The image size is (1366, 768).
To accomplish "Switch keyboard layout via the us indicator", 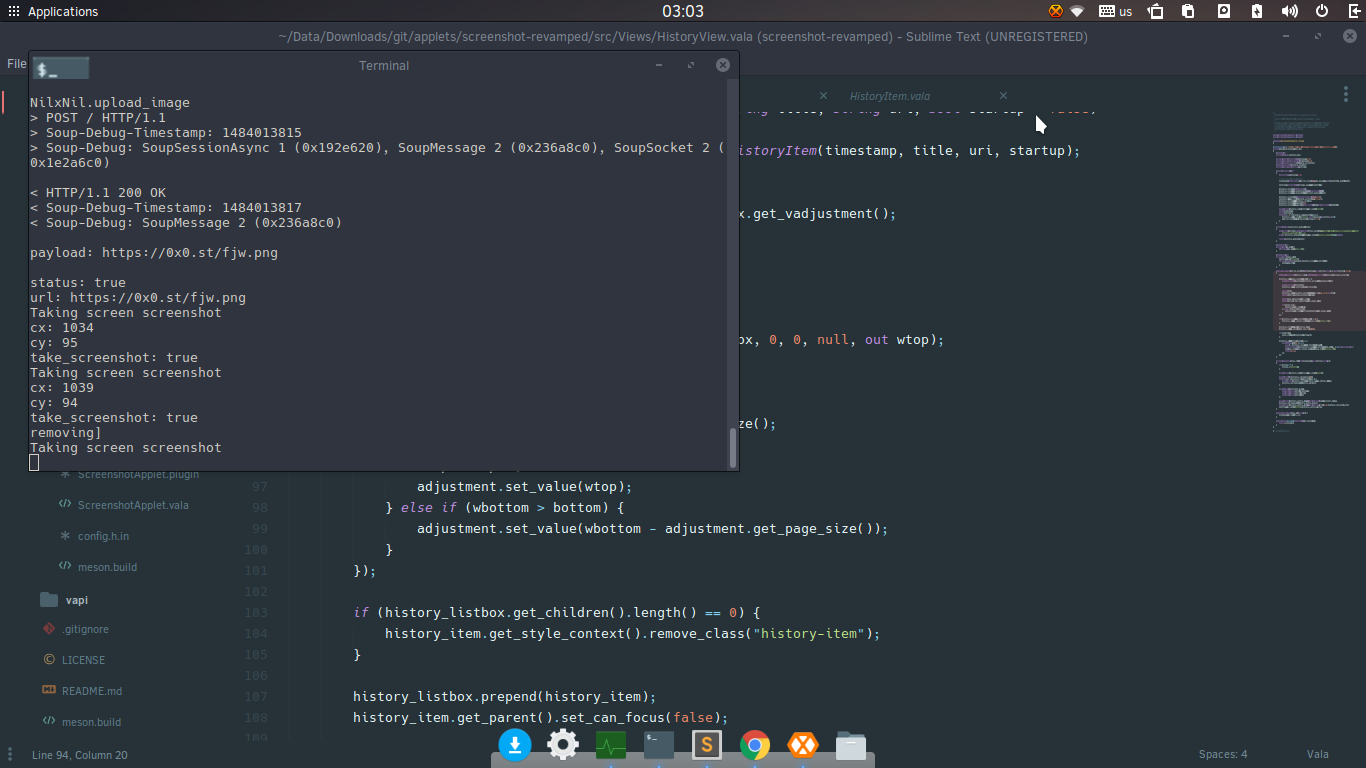I will [1115, 11].
